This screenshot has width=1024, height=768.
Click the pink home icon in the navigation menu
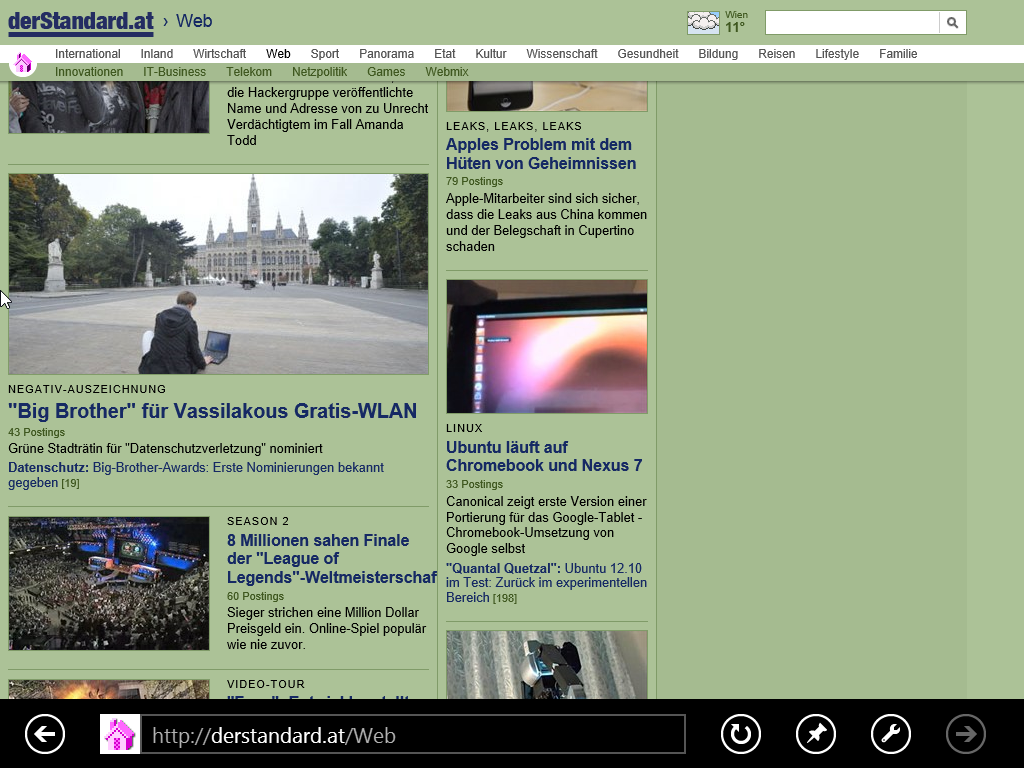pos(23,63)
